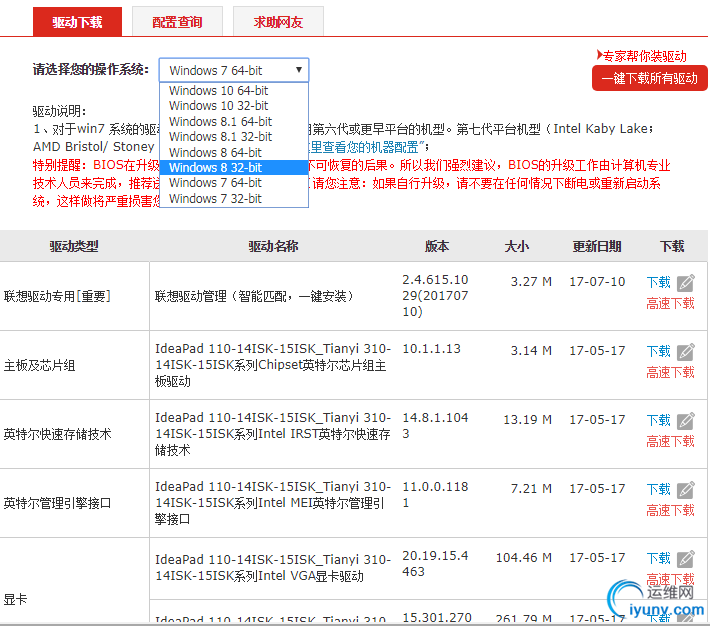Click Intel MEI英特尔管理引擎接口 name cell

click(x=273, y=503)
